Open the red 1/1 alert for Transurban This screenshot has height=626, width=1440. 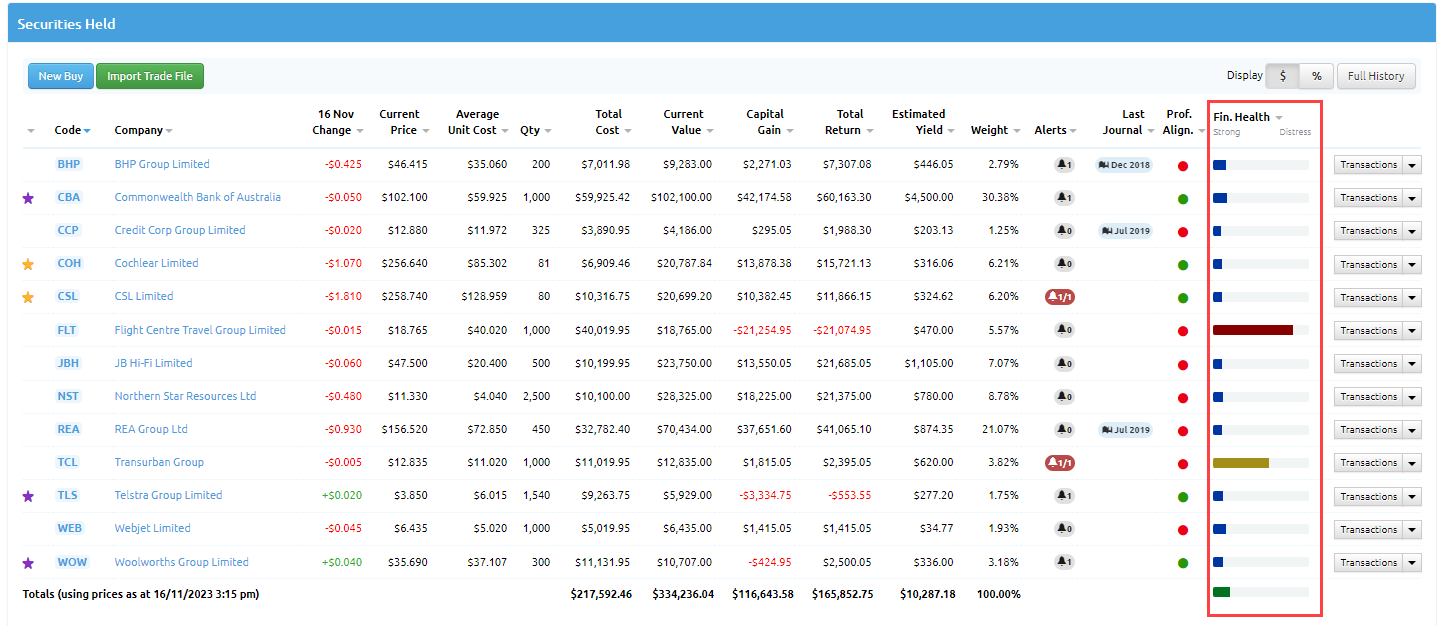(1060, 463)
